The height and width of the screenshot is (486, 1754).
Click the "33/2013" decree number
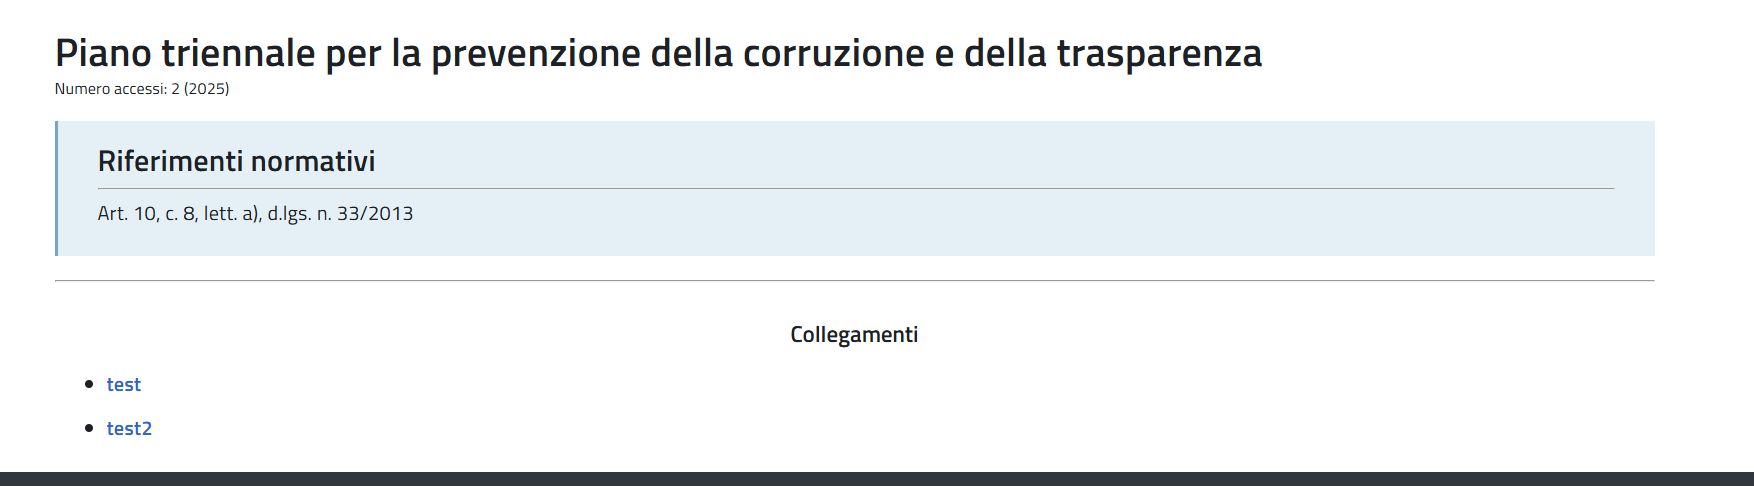tap(375, 214)
